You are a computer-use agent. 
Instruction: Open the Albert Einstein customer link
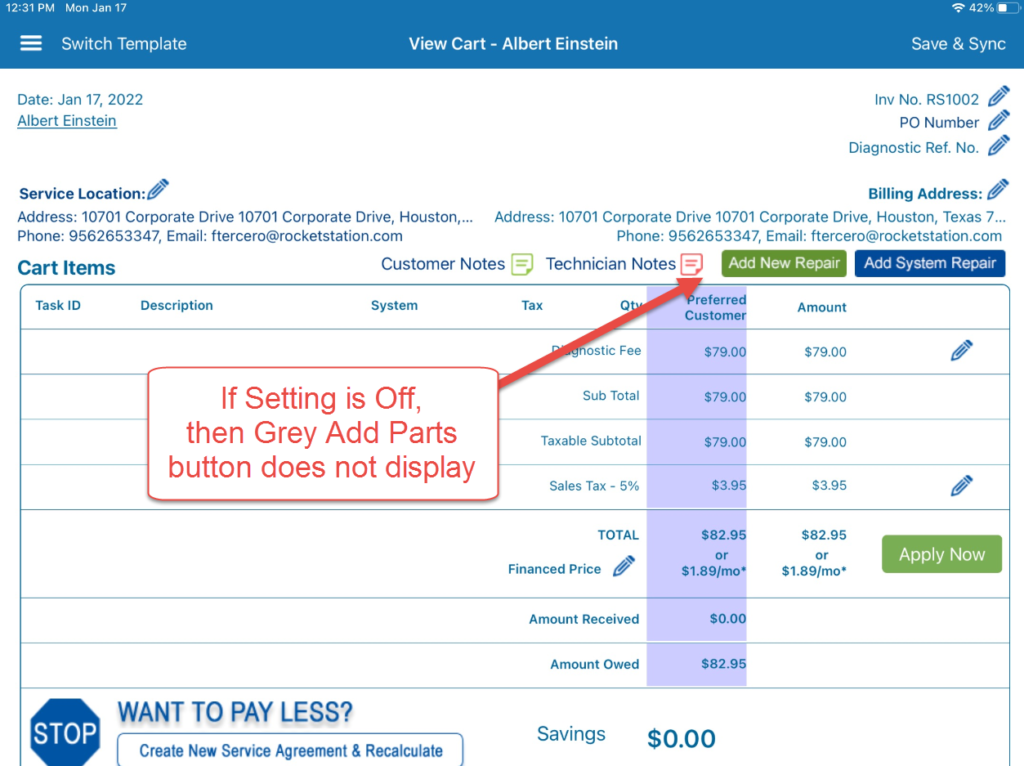click(x=66, y=120)
